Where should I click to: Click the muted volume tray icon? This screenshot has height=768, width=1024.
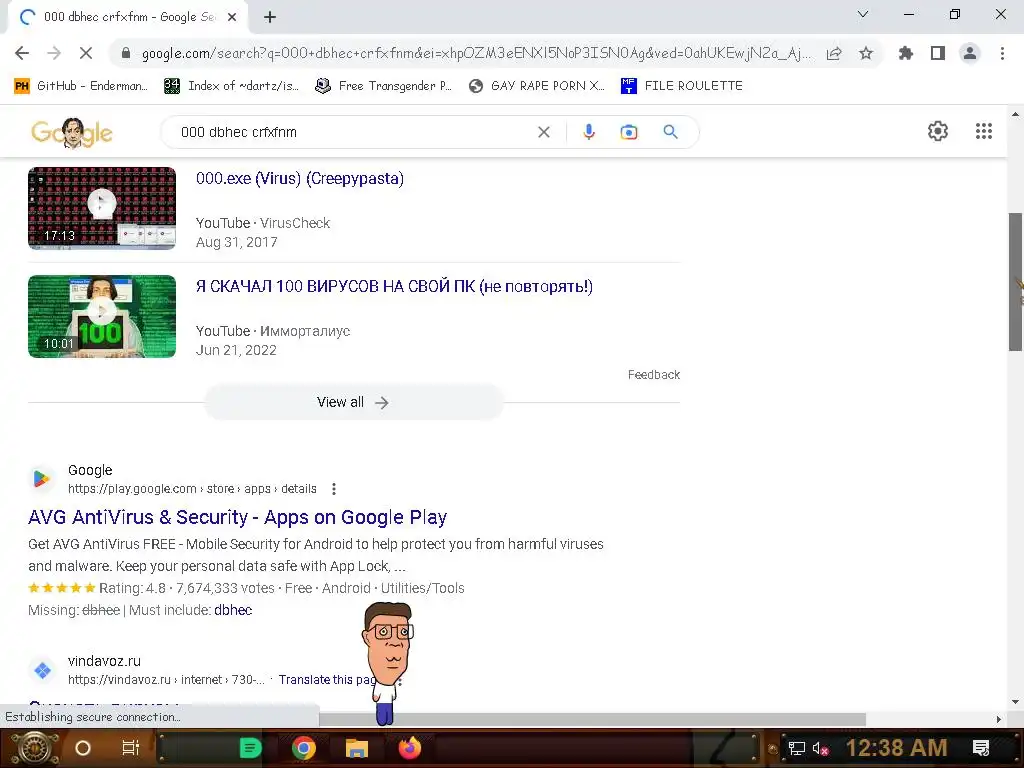tap(820, 748)
